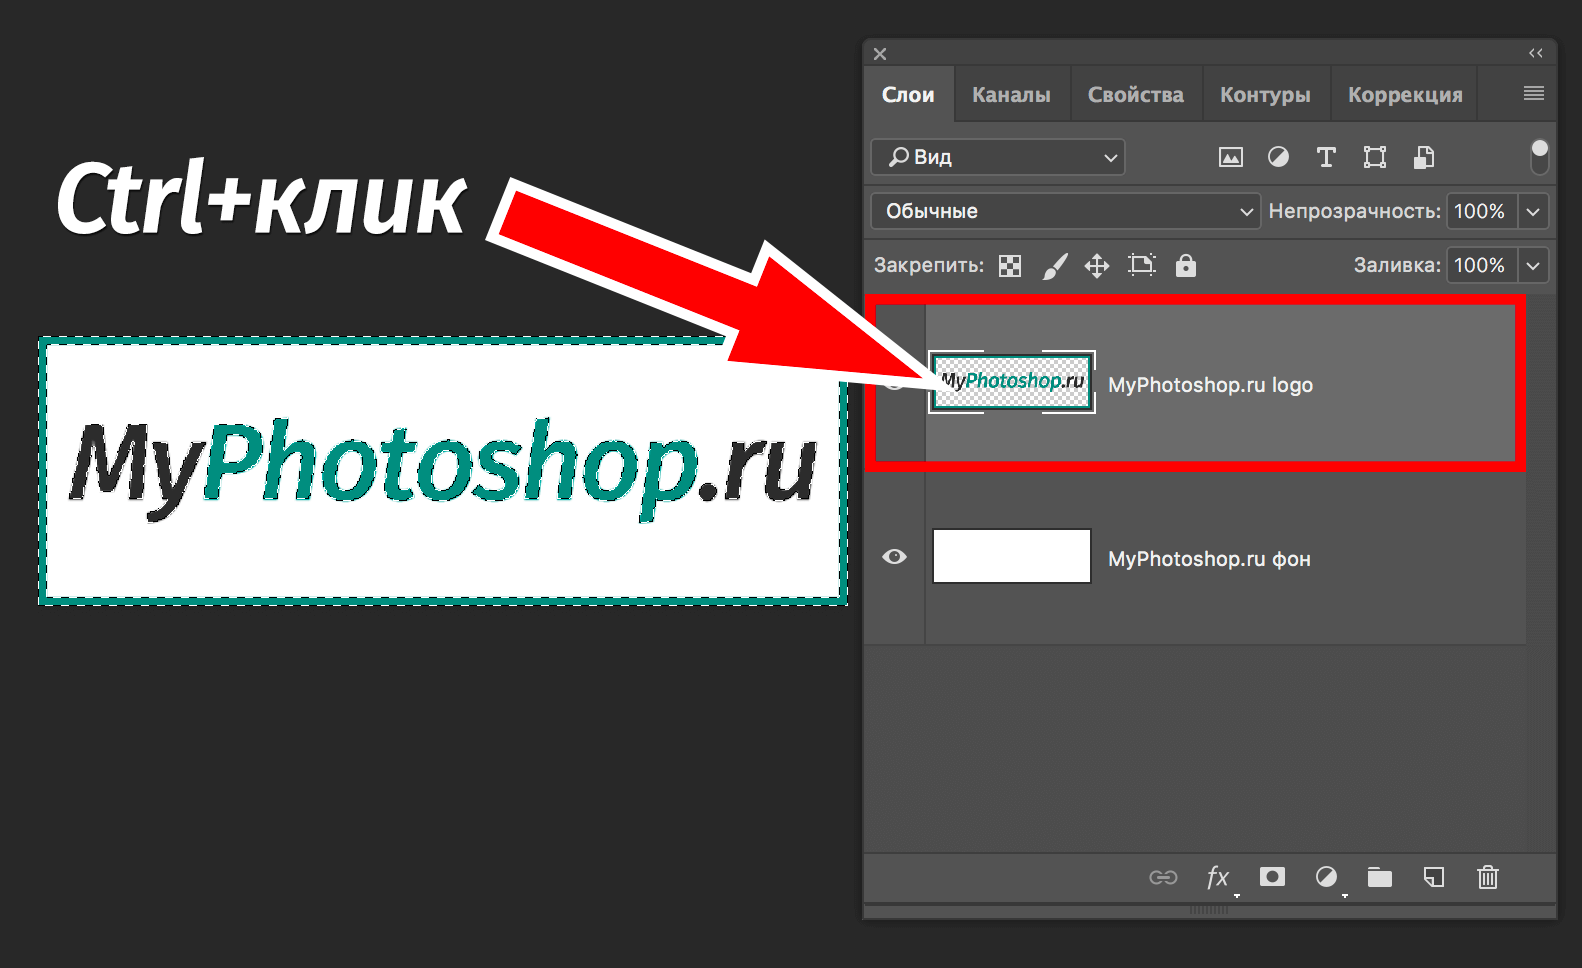Filter layers by text type
1582x968 pixels.
coord(1326,157)
